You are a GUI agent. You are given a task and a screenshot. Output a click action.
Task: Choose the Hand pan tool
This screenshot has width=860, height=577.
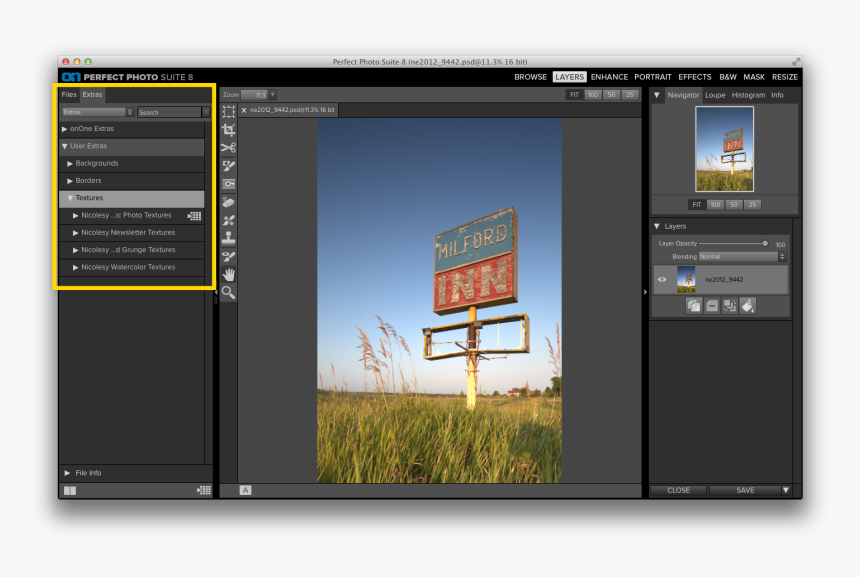(x=228, y=274)
